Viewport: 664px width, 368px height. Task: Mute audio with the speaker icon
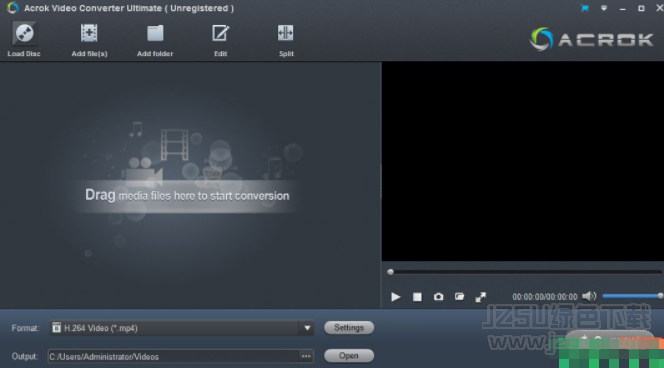(589, 296)
